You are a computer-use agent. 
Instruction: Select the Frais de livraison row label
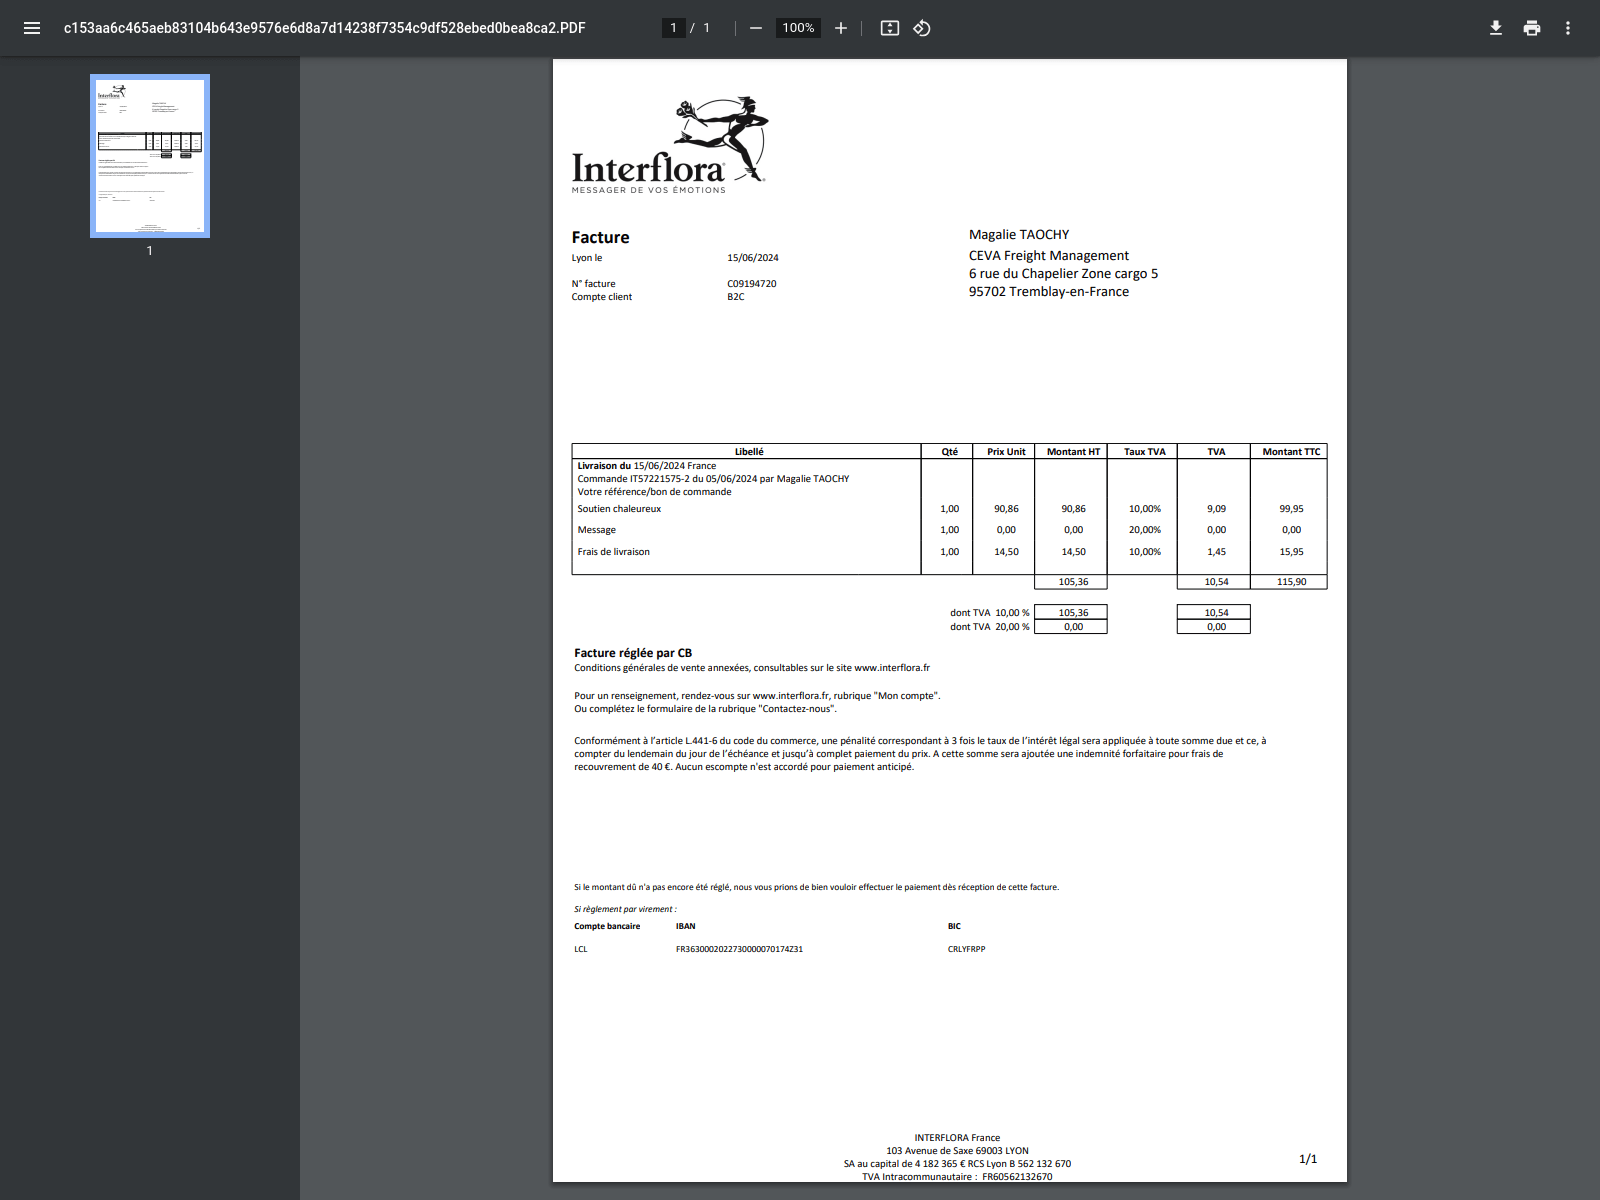tap(613, 552)
